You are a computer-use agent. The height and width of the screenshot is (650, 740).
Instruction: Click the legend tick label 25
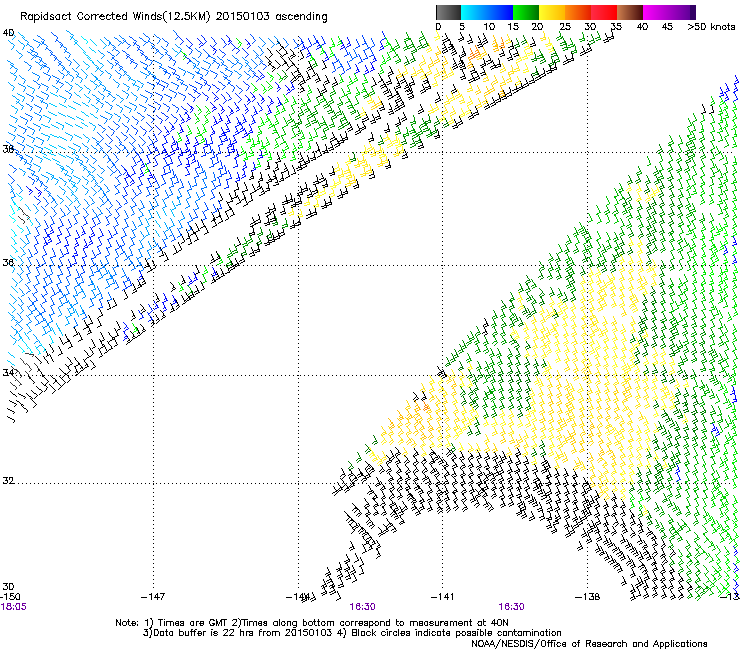point(565,27)
